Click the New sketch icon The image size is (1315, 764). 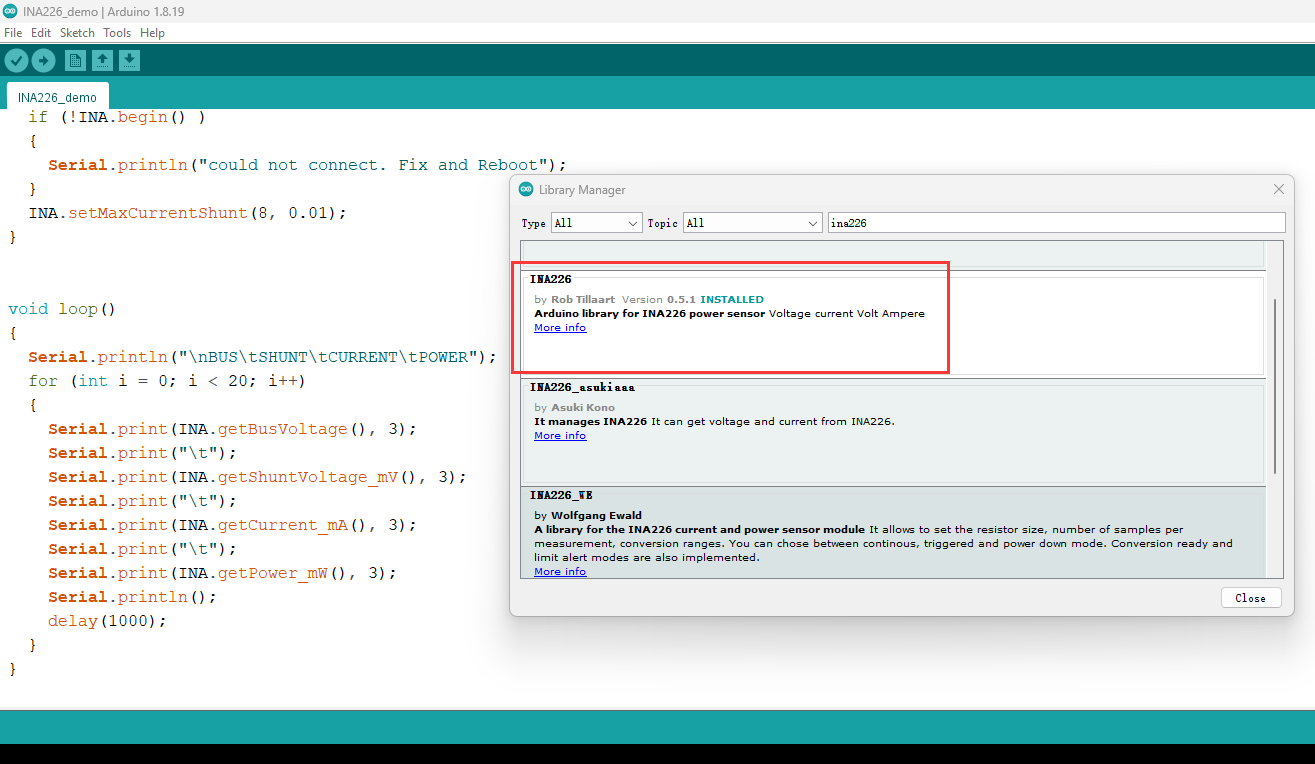point(75,61)
